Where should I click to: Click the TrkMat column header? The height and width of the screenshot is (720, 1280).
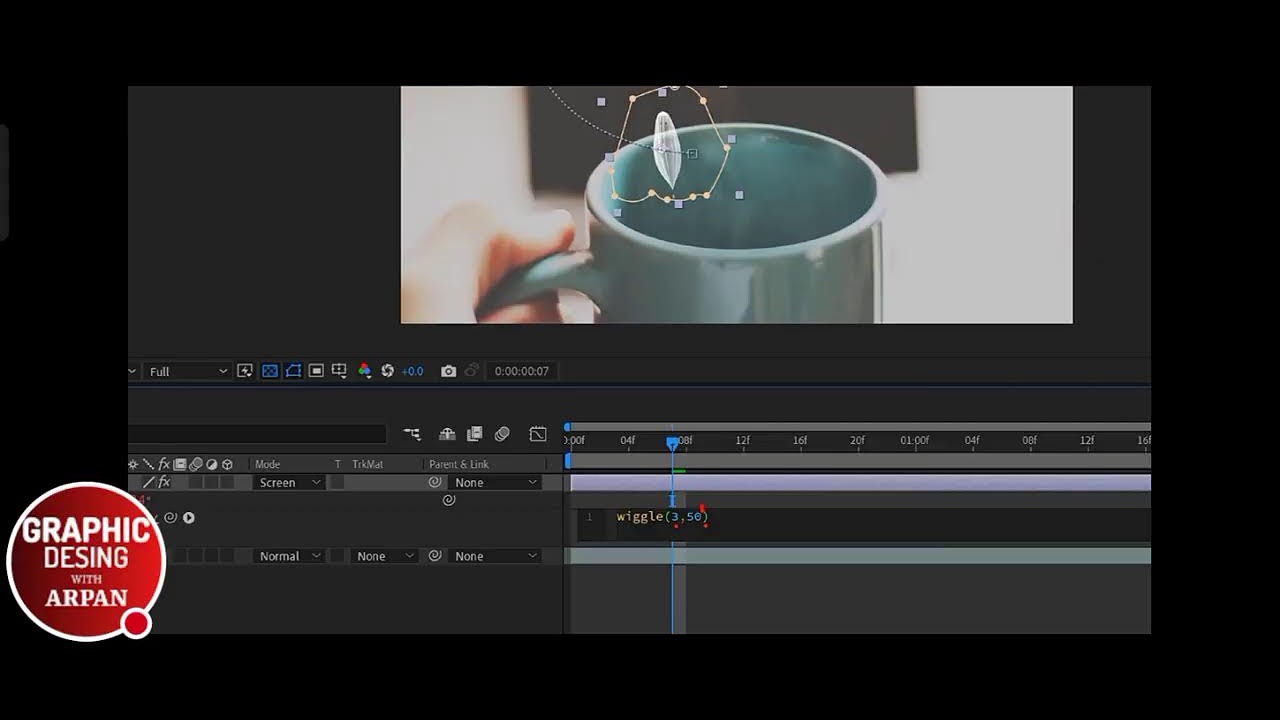[x=367, y=464]
